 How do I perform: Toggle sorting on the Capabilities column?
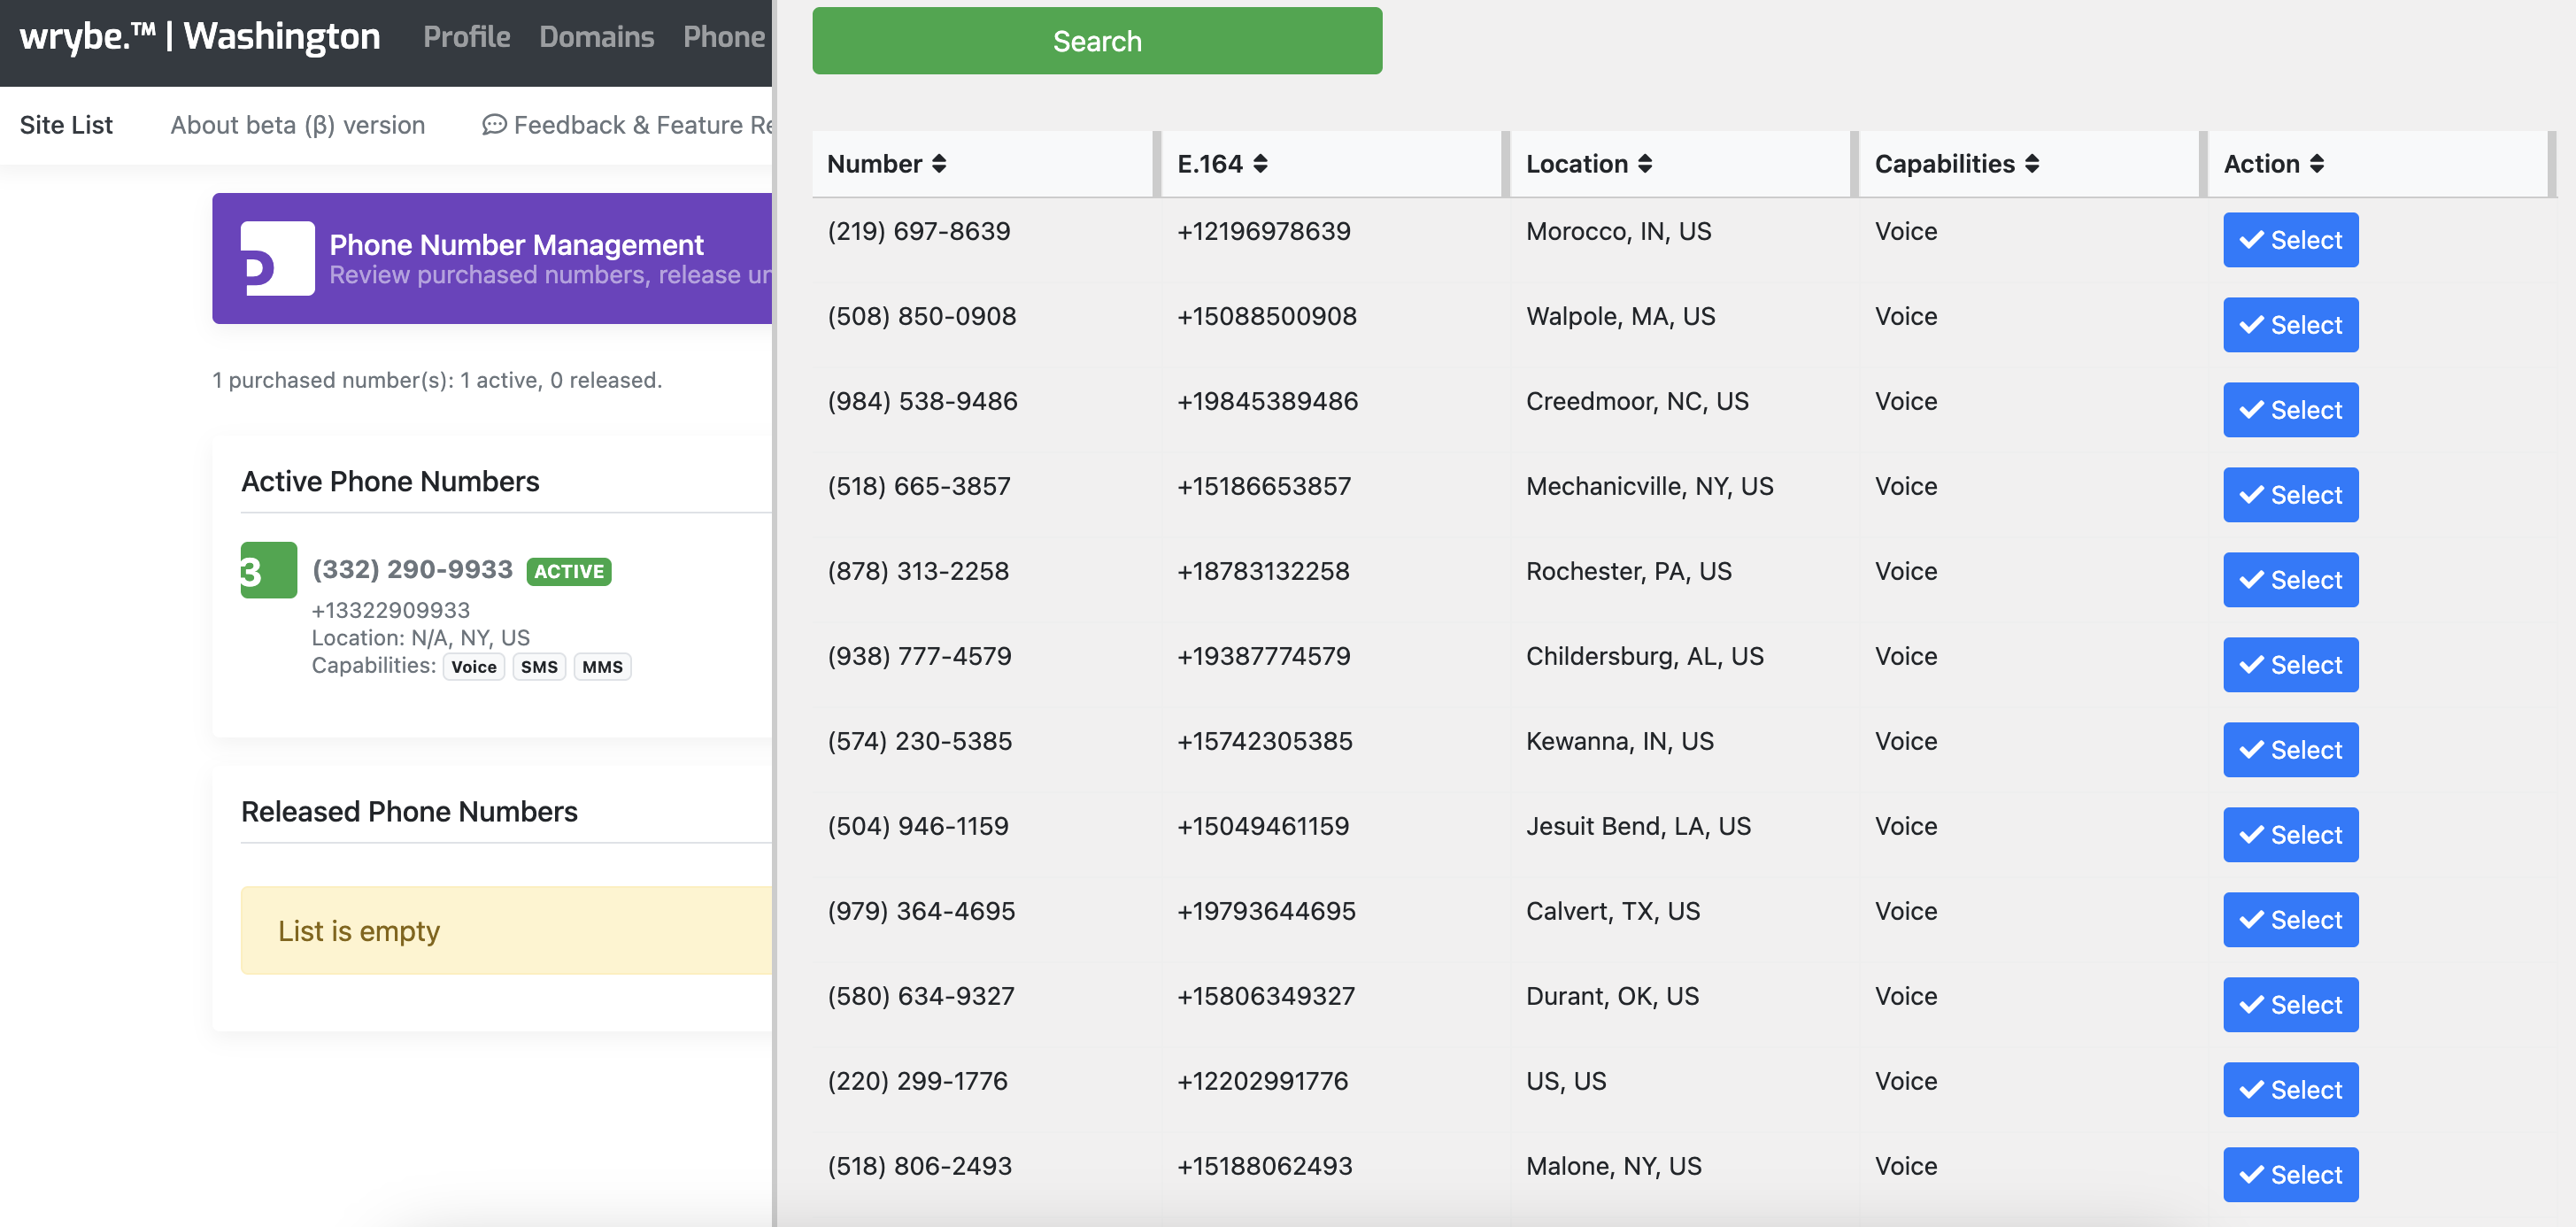coord(2031,163)
